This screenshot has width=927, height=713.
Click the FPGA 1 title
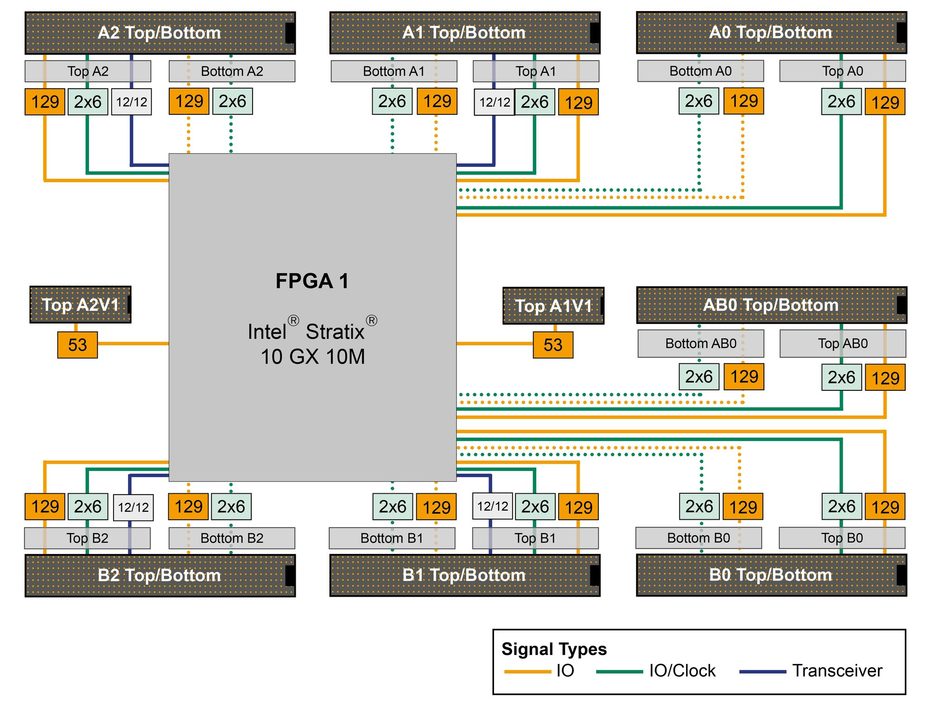click(x=312, y=281)
